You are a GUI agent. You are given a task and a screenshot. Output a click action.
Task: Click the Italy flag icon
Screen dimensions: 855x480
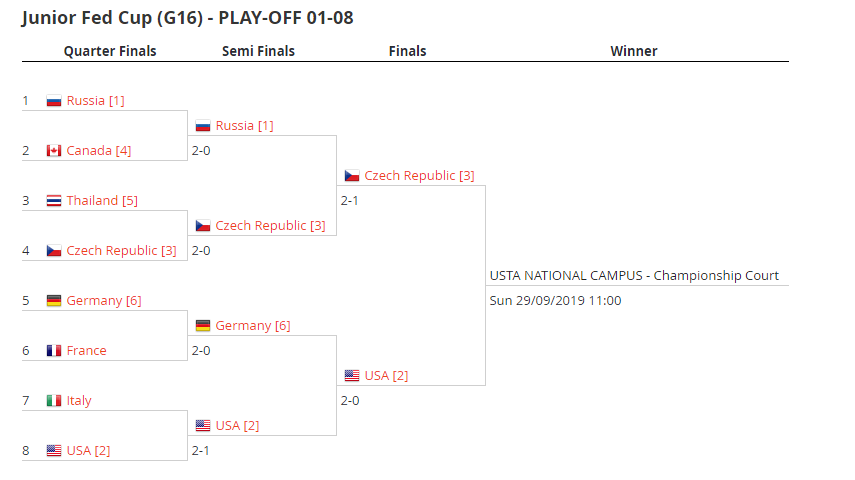point(53,401)
